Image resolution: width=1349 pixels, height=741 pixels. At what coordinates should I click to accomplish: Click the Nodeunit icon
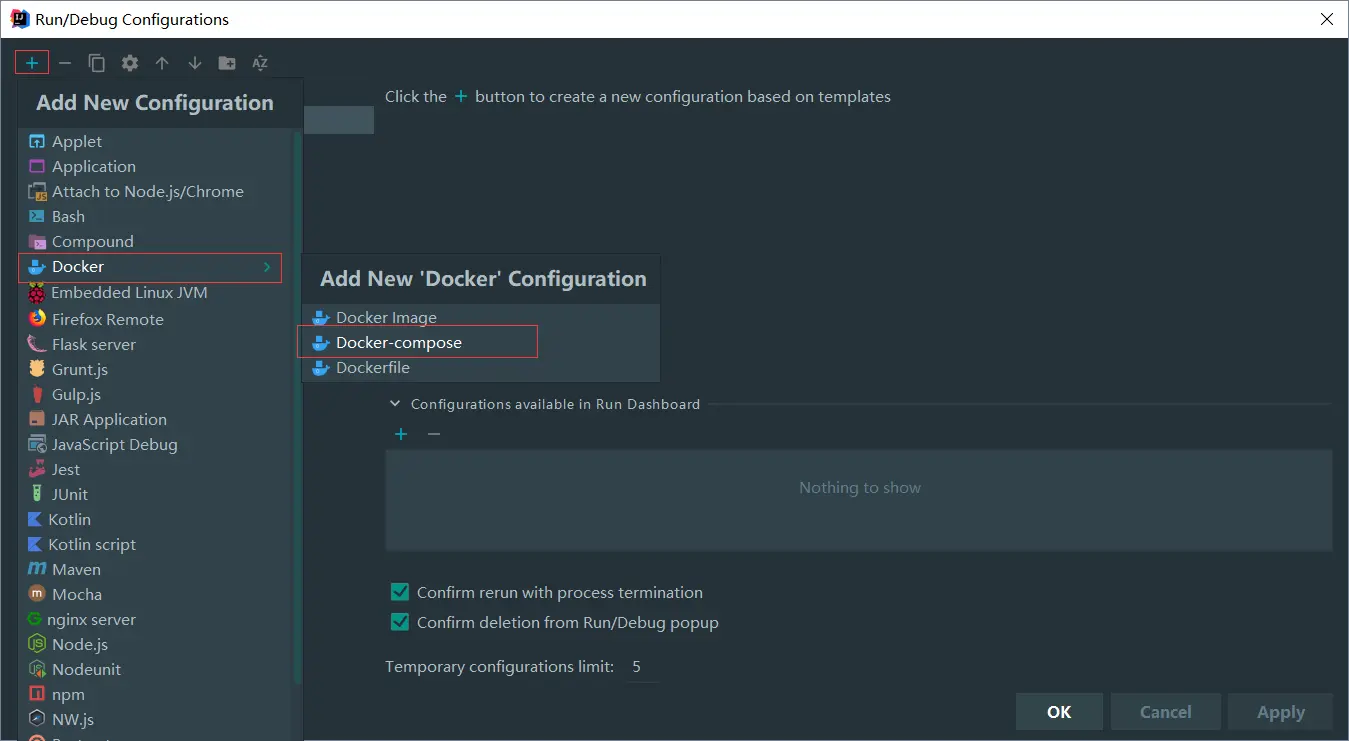click(x=37, y=670)
